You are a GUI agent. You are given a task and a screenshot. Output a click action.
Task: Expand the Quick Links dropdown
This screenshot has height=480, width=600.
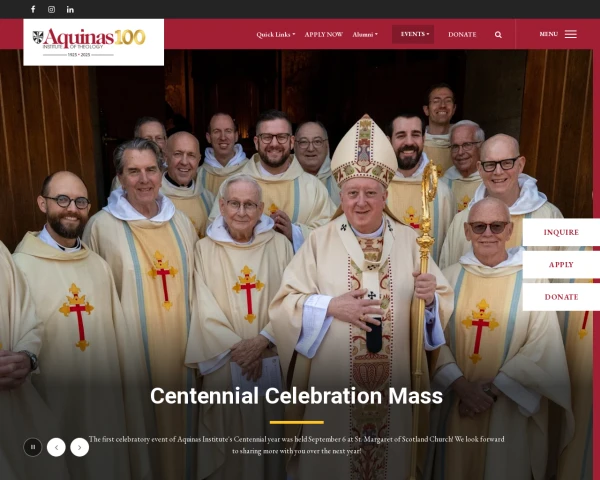pyautogui.click(x=276, y=34)
